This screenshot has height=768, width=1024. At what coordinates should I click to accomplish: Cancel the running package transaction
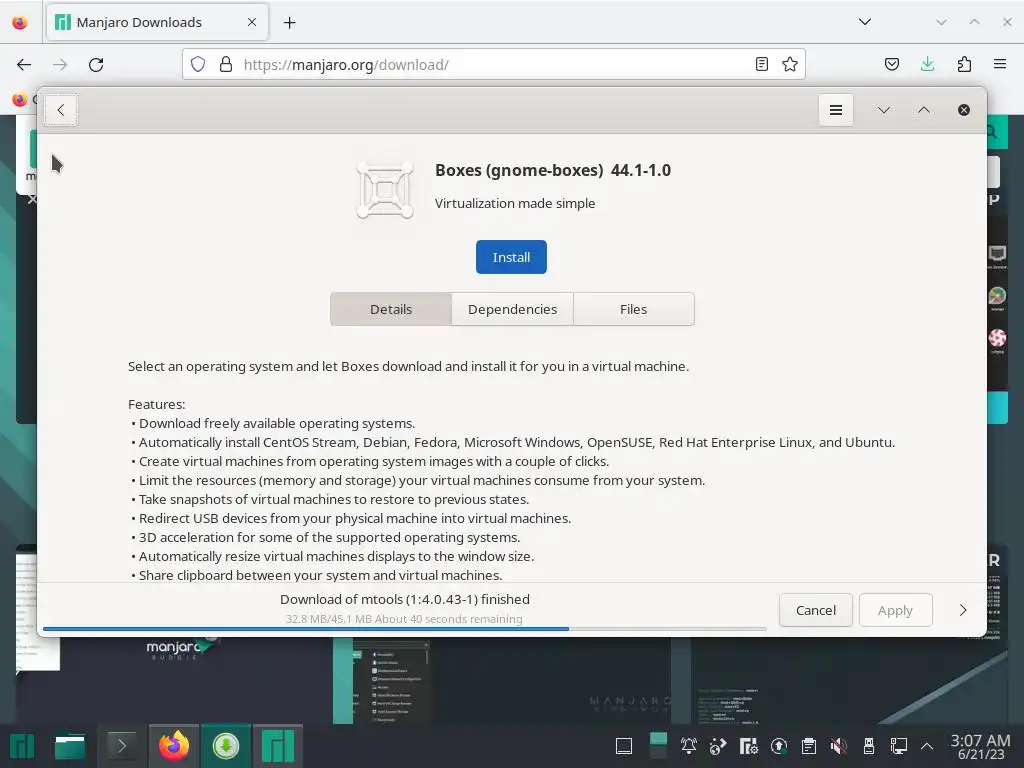point(815,610)
